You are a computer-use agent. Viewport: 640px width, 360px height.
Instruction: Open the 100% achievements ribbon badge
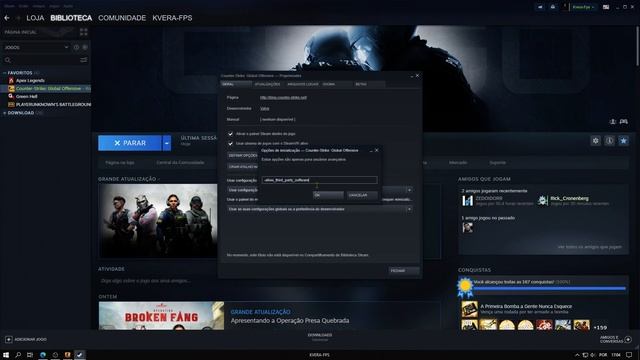pyautogui.click(x=465, y=288)
